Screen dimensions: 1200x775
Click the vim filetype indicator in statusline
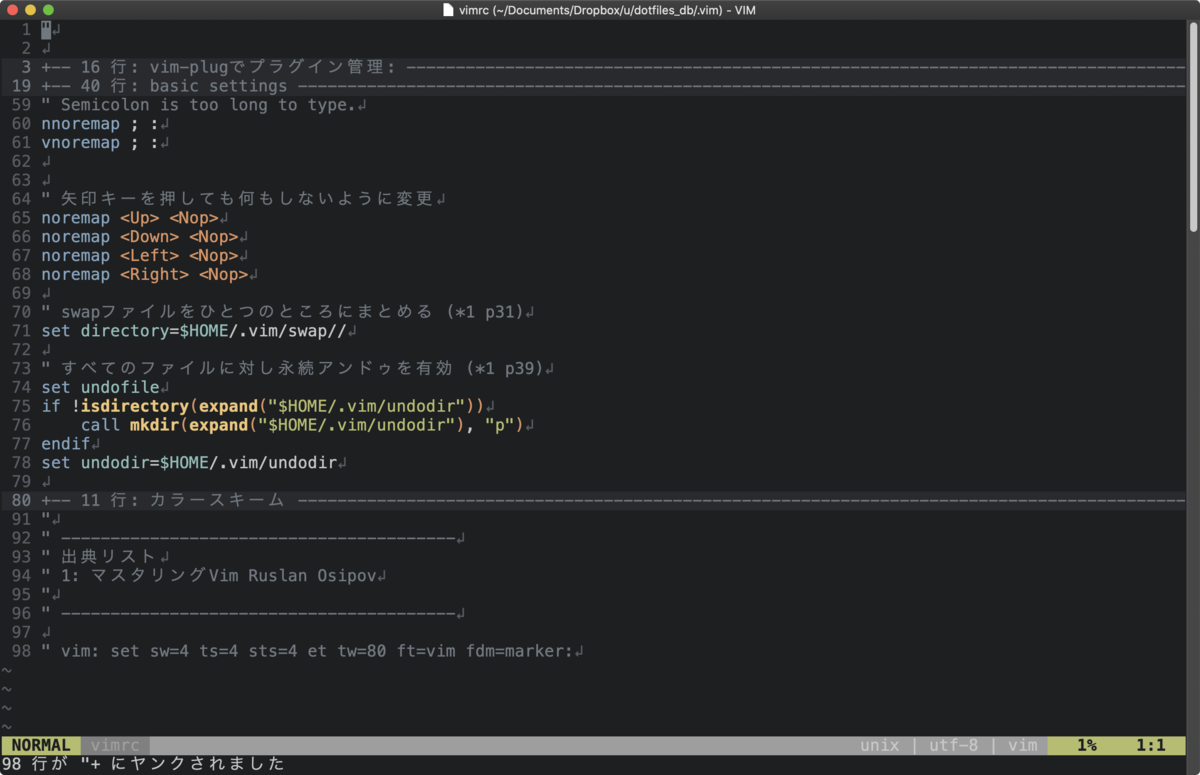pyautogui.click(x=1022, y=745)
